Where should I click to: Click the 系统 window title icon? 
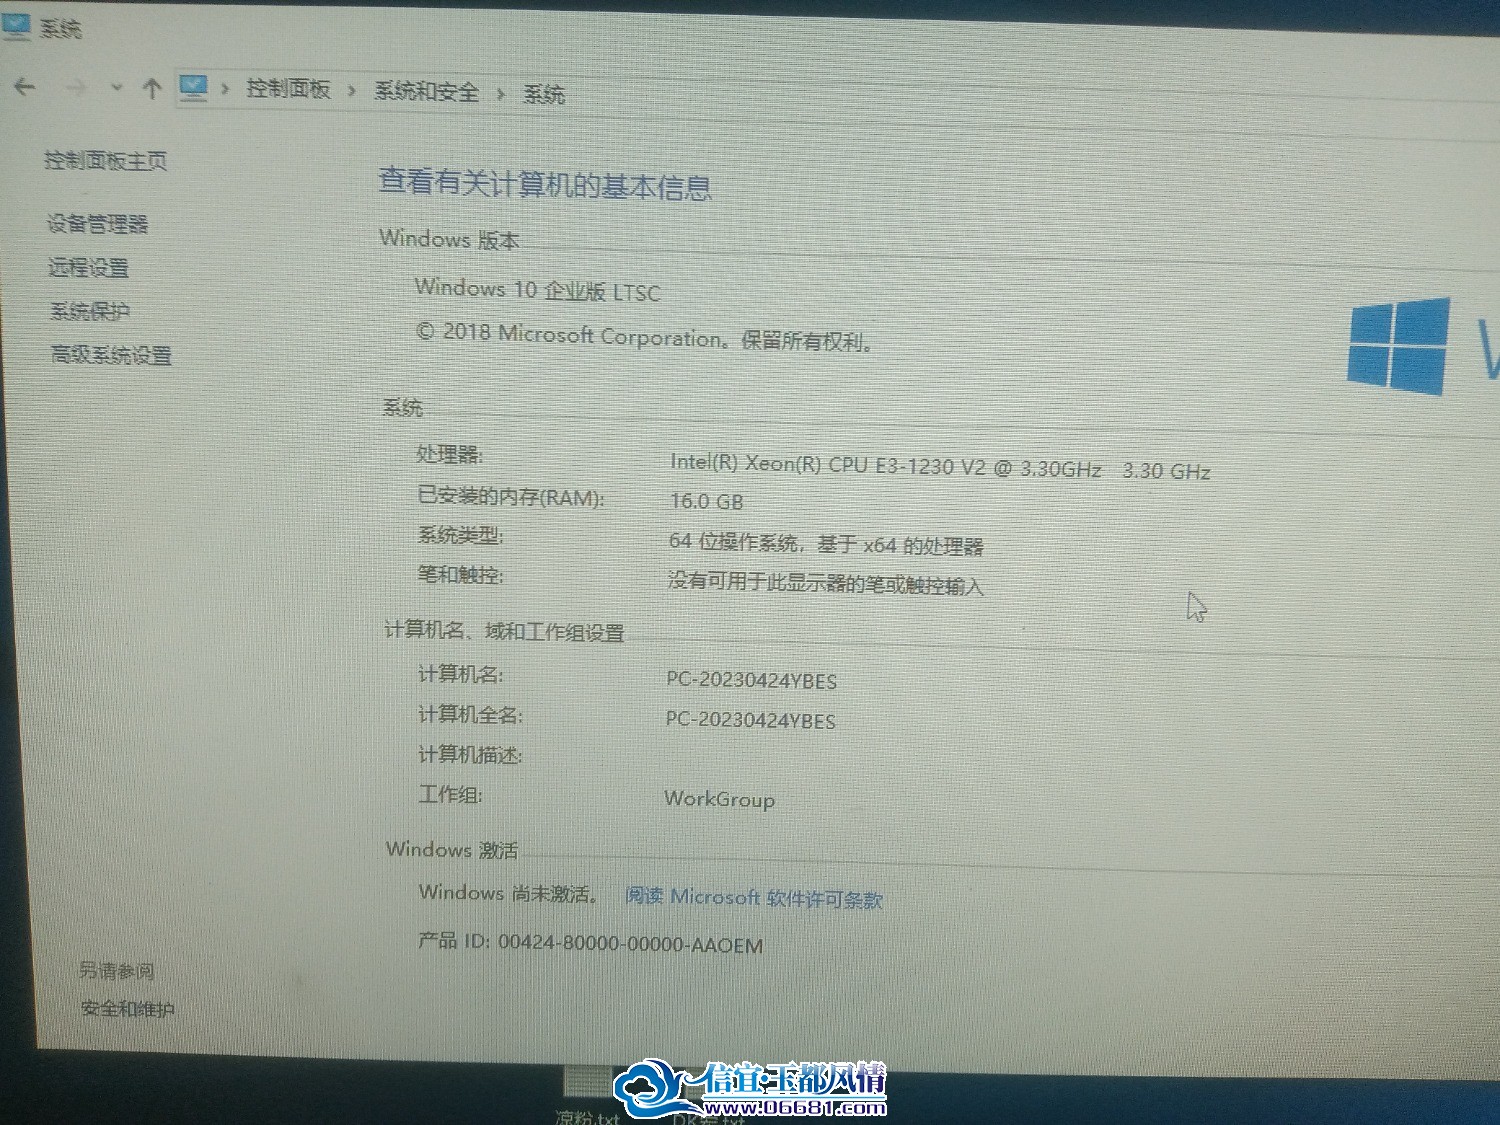click(17, 25)
